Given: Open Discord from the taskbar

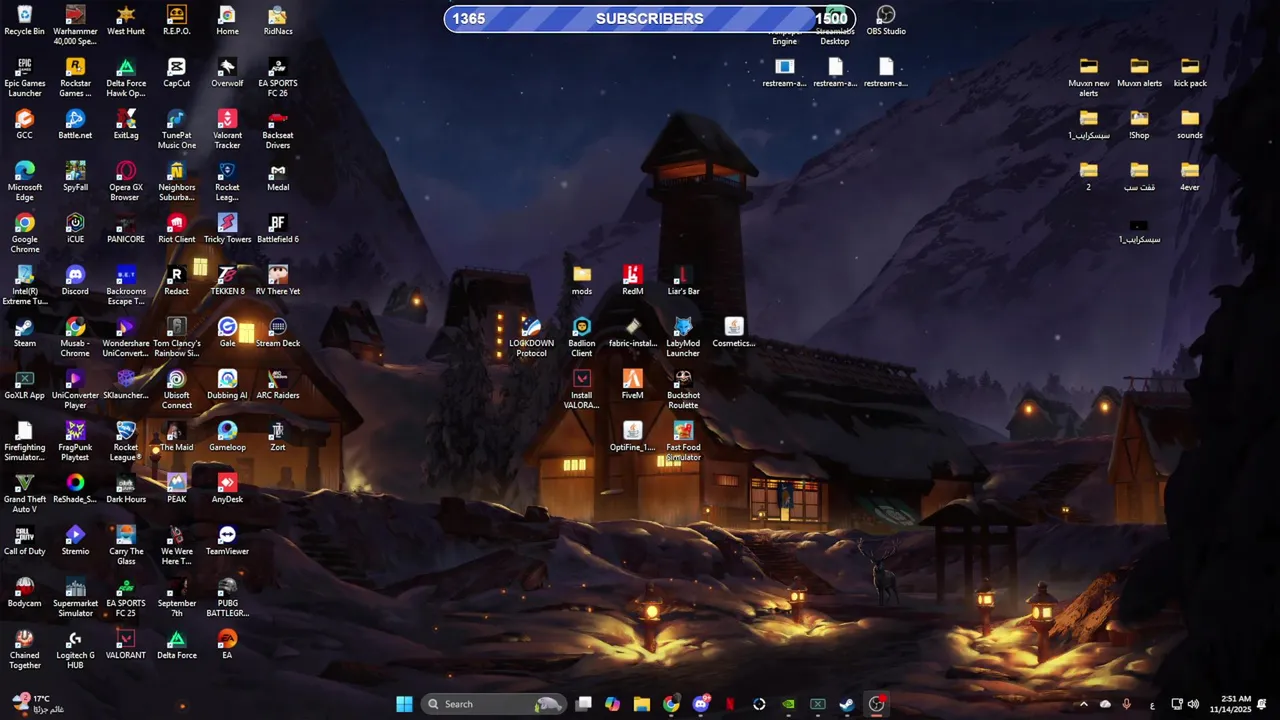Looking at the screenshot, I should tap(701, 704).
